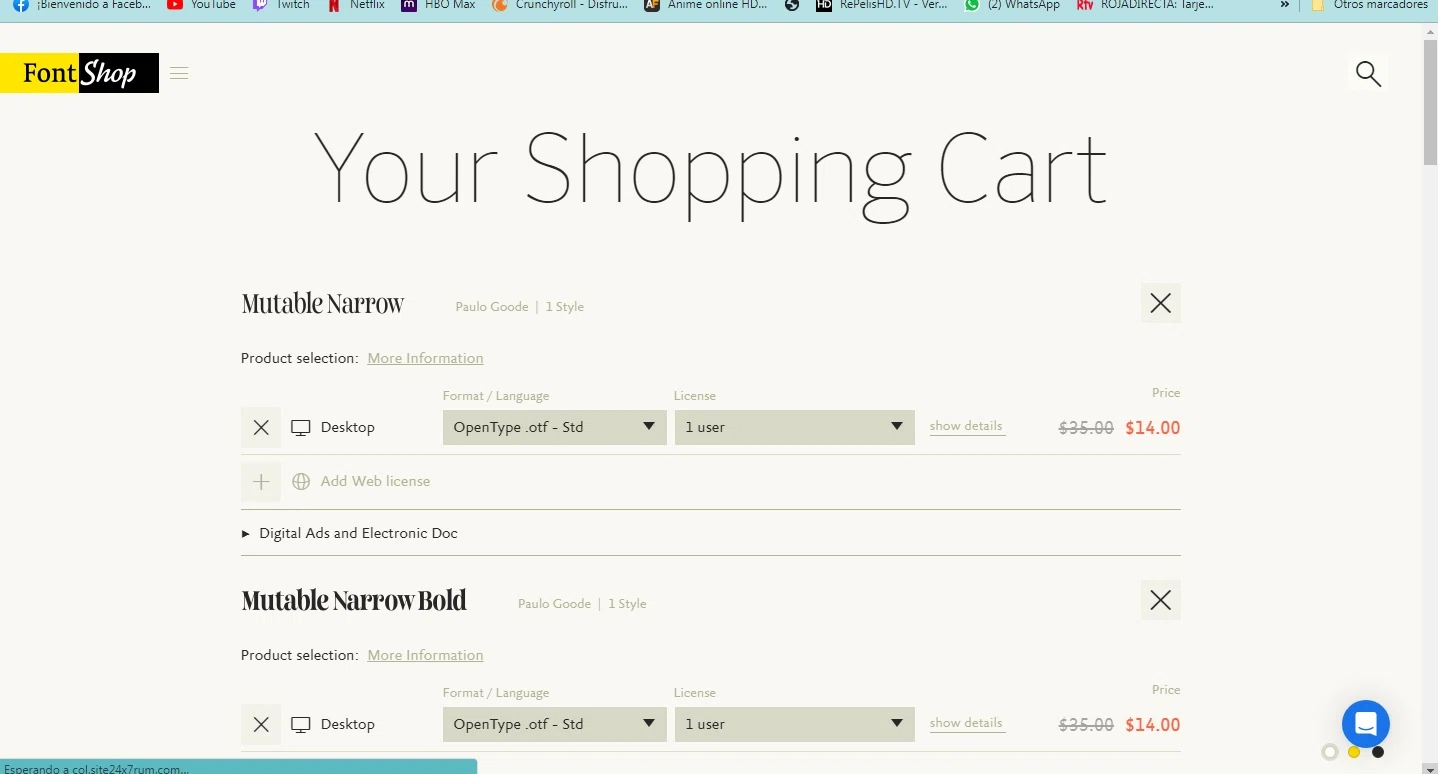Click the page vertical scrollbar thumb

tap(1430, 104)
